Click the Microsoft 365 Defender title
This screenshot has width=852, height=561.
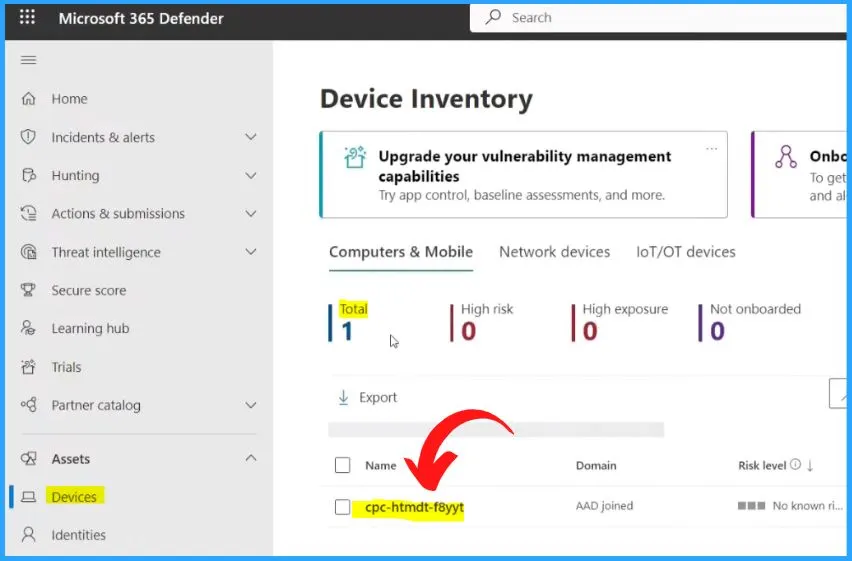point(141,18)
